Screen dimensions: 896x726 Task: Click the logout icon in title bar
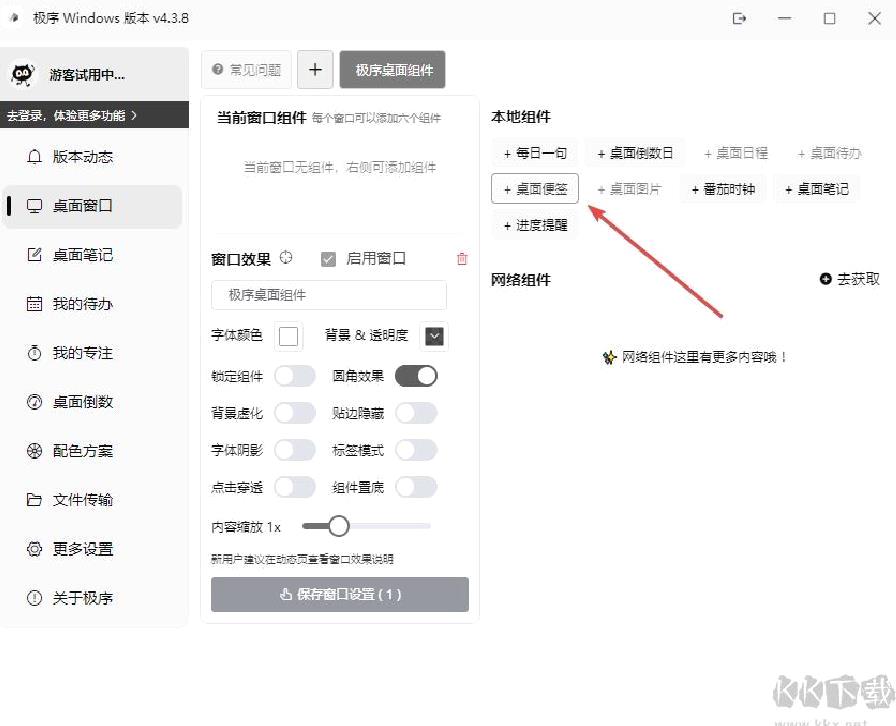coord(739,18)
